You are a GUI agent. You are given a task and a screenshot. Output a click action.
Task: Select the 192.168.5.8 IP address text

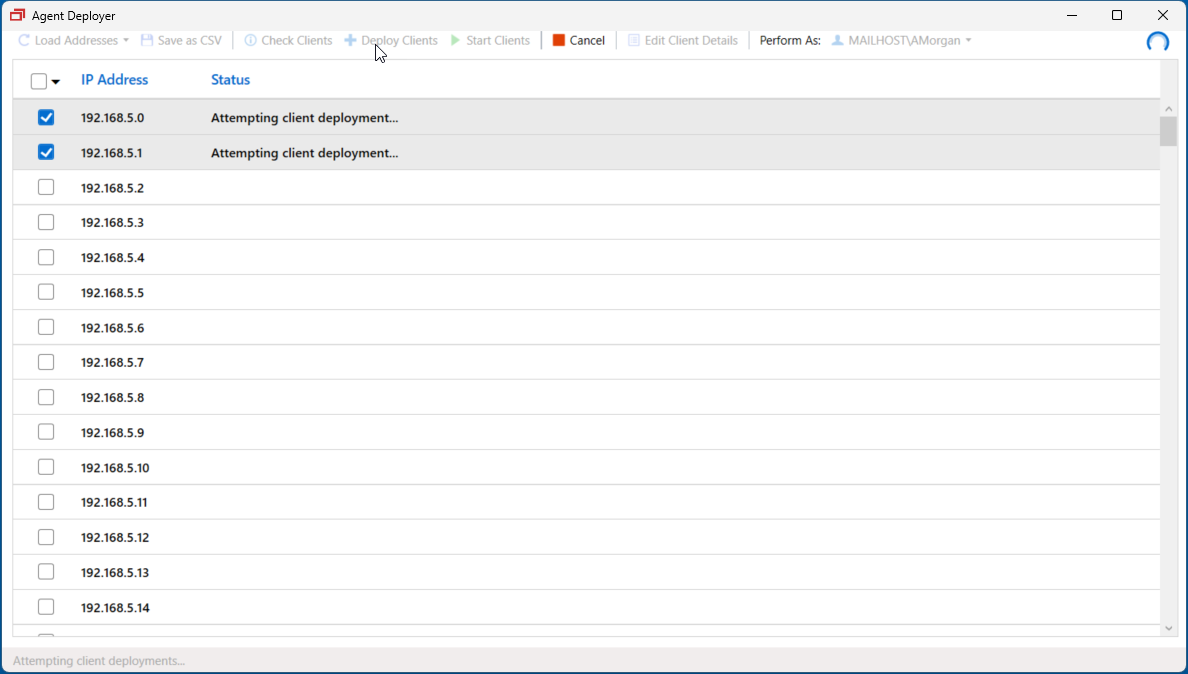point(112,398)
